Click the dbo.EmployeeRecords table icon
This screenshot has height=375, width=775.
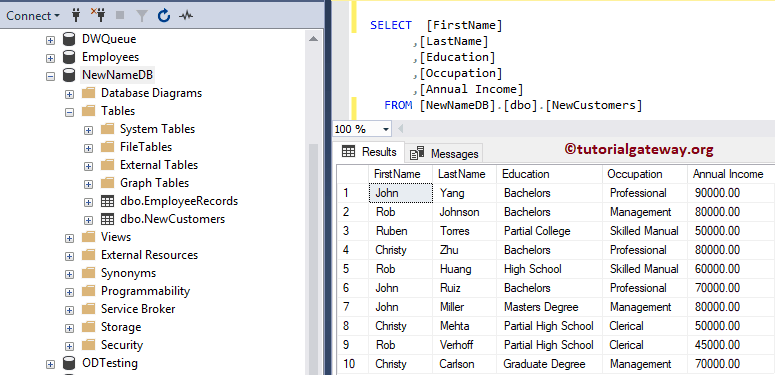(x=107, y=201)
